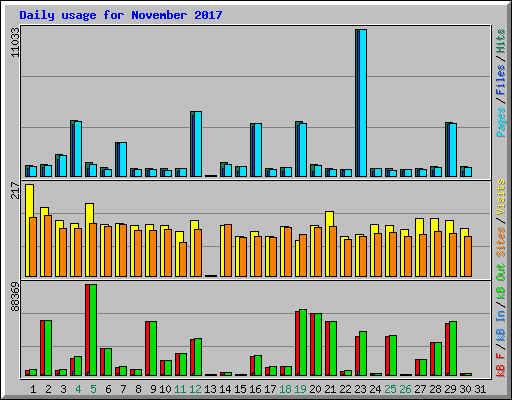The width and height of the screenshot is (512, 400).
Task: Select green weekend day label "11"
Action: (x=180, y=389)
